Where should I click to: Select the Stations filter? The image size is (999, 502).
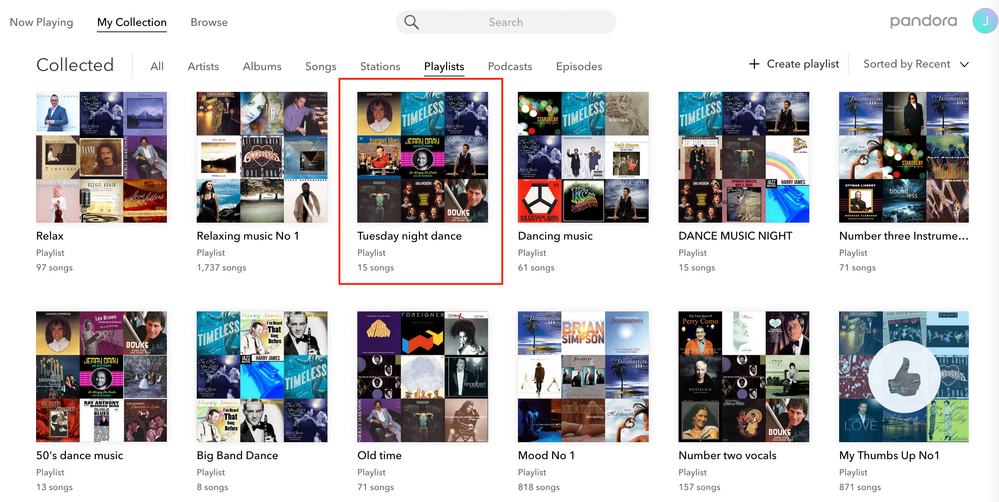click(380, 67)
